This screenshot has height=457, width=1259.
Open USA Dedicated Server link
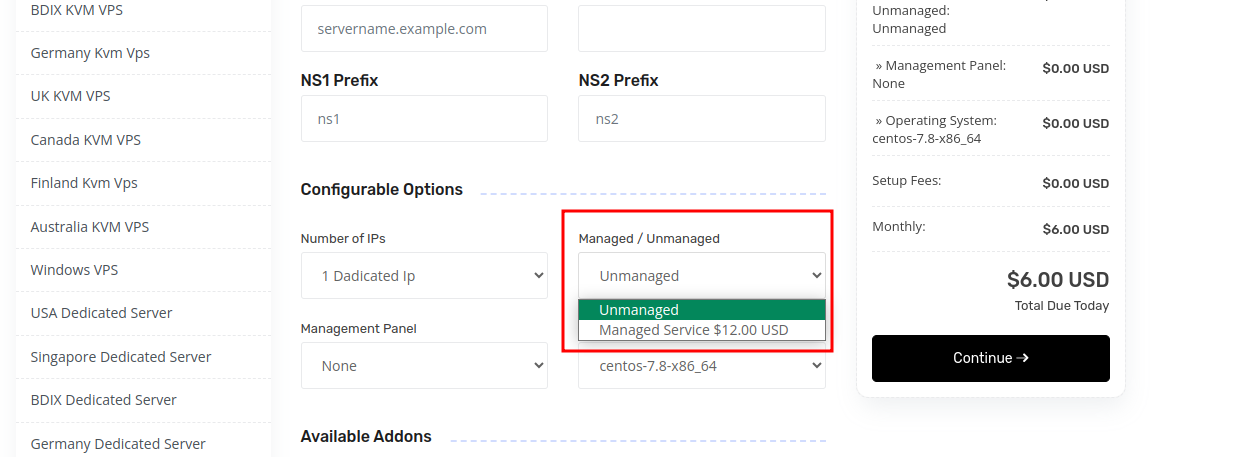[x=101, y=313]
